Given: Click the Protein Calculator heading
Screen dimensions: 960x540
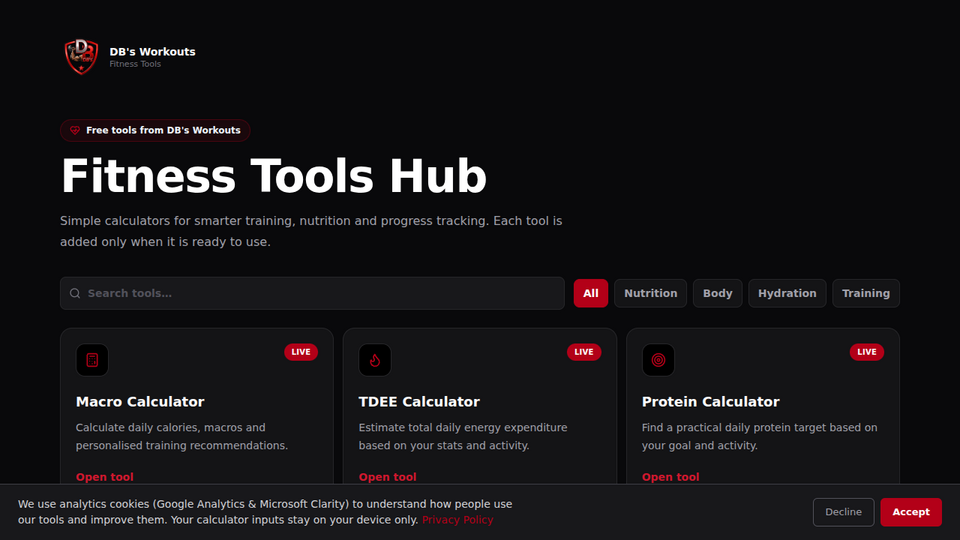Looking at the screenshot, I should tap(710, 402).
